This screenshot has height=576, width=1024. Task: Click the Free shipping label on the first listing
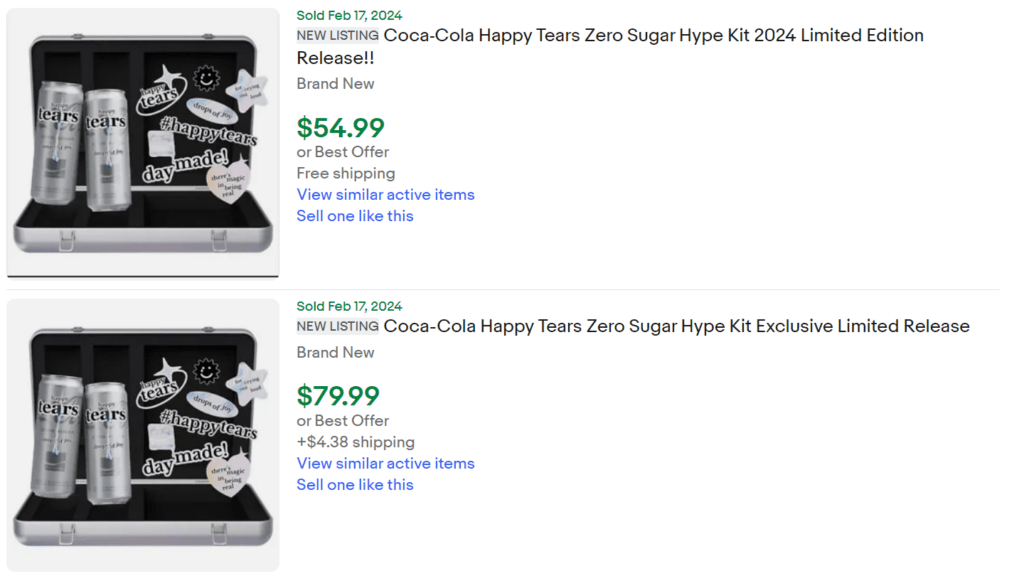coord(345,173)
